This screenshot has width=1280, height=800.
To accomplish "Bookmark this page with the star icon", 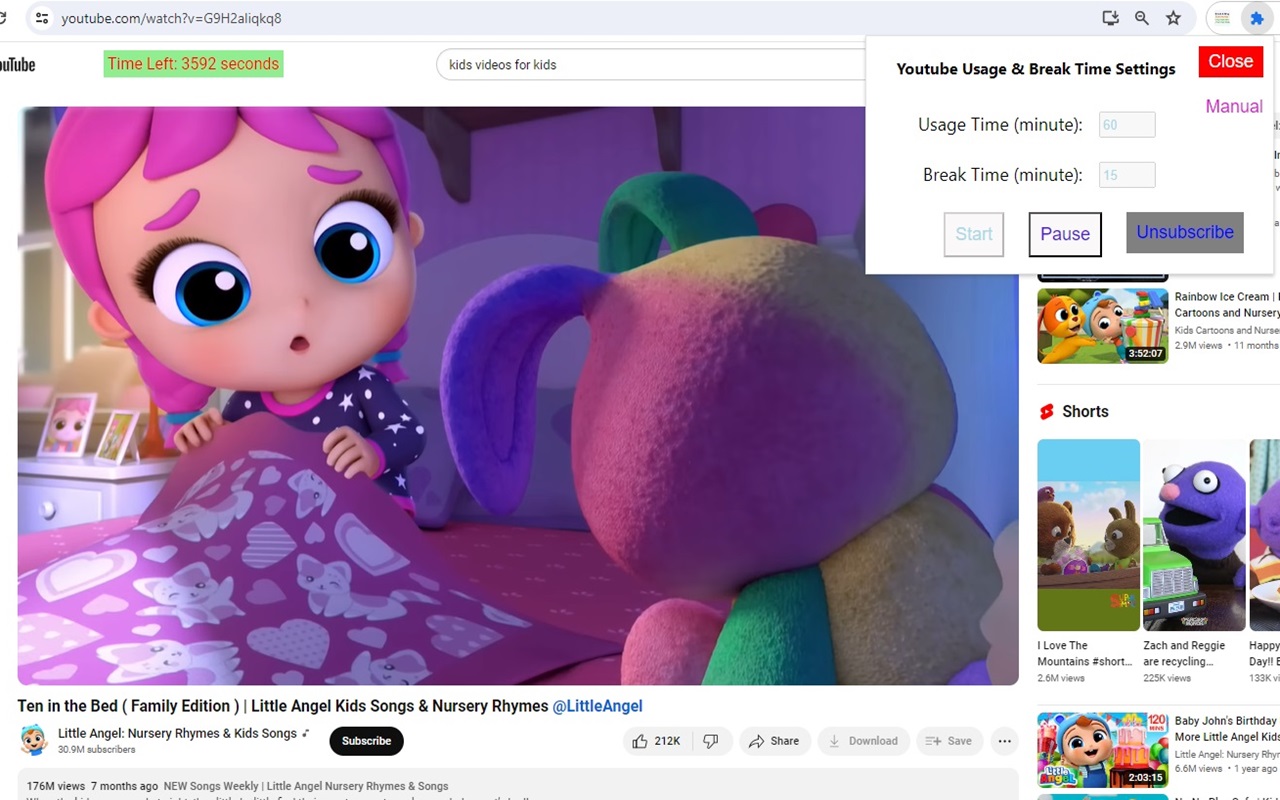I will click(1174, 18).
